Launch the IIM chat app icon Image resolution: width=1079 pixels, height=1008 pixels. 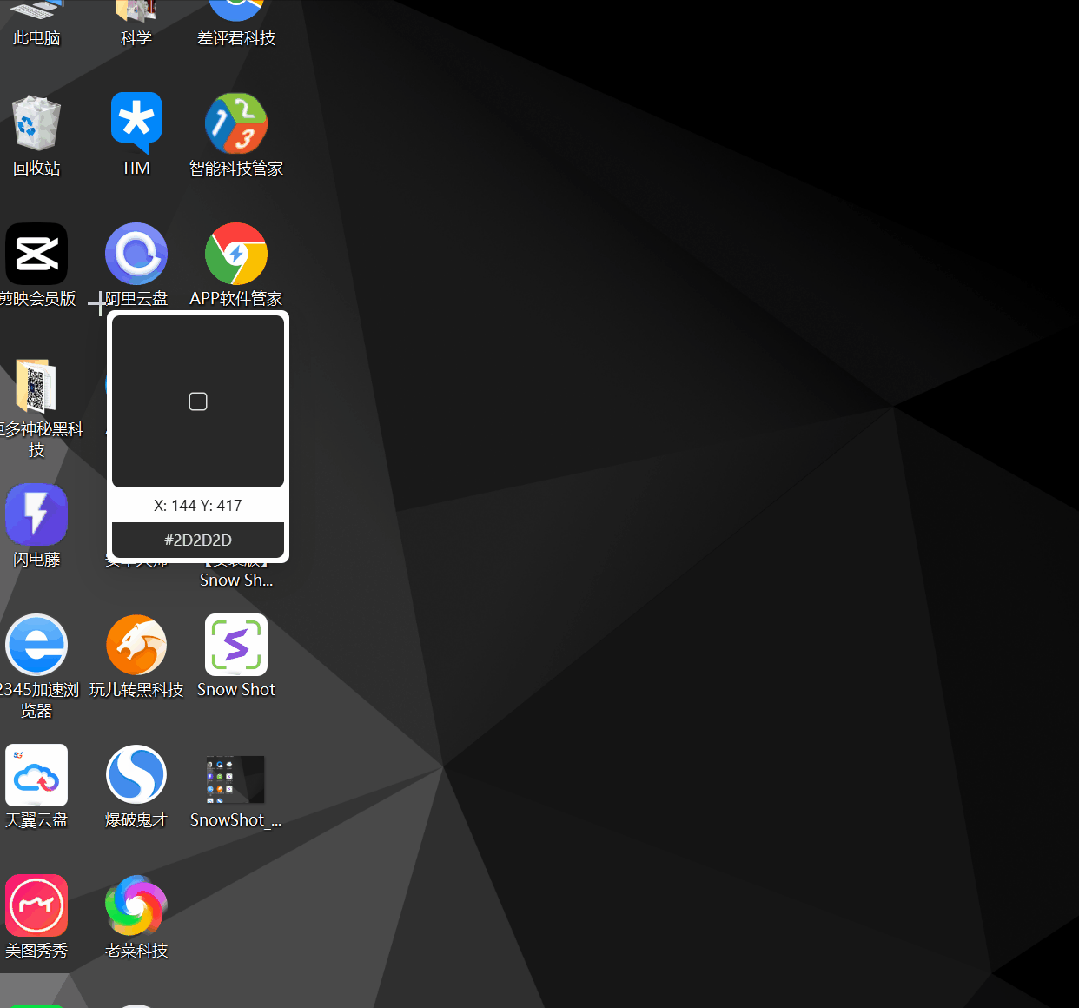click(x=136, y=122)
